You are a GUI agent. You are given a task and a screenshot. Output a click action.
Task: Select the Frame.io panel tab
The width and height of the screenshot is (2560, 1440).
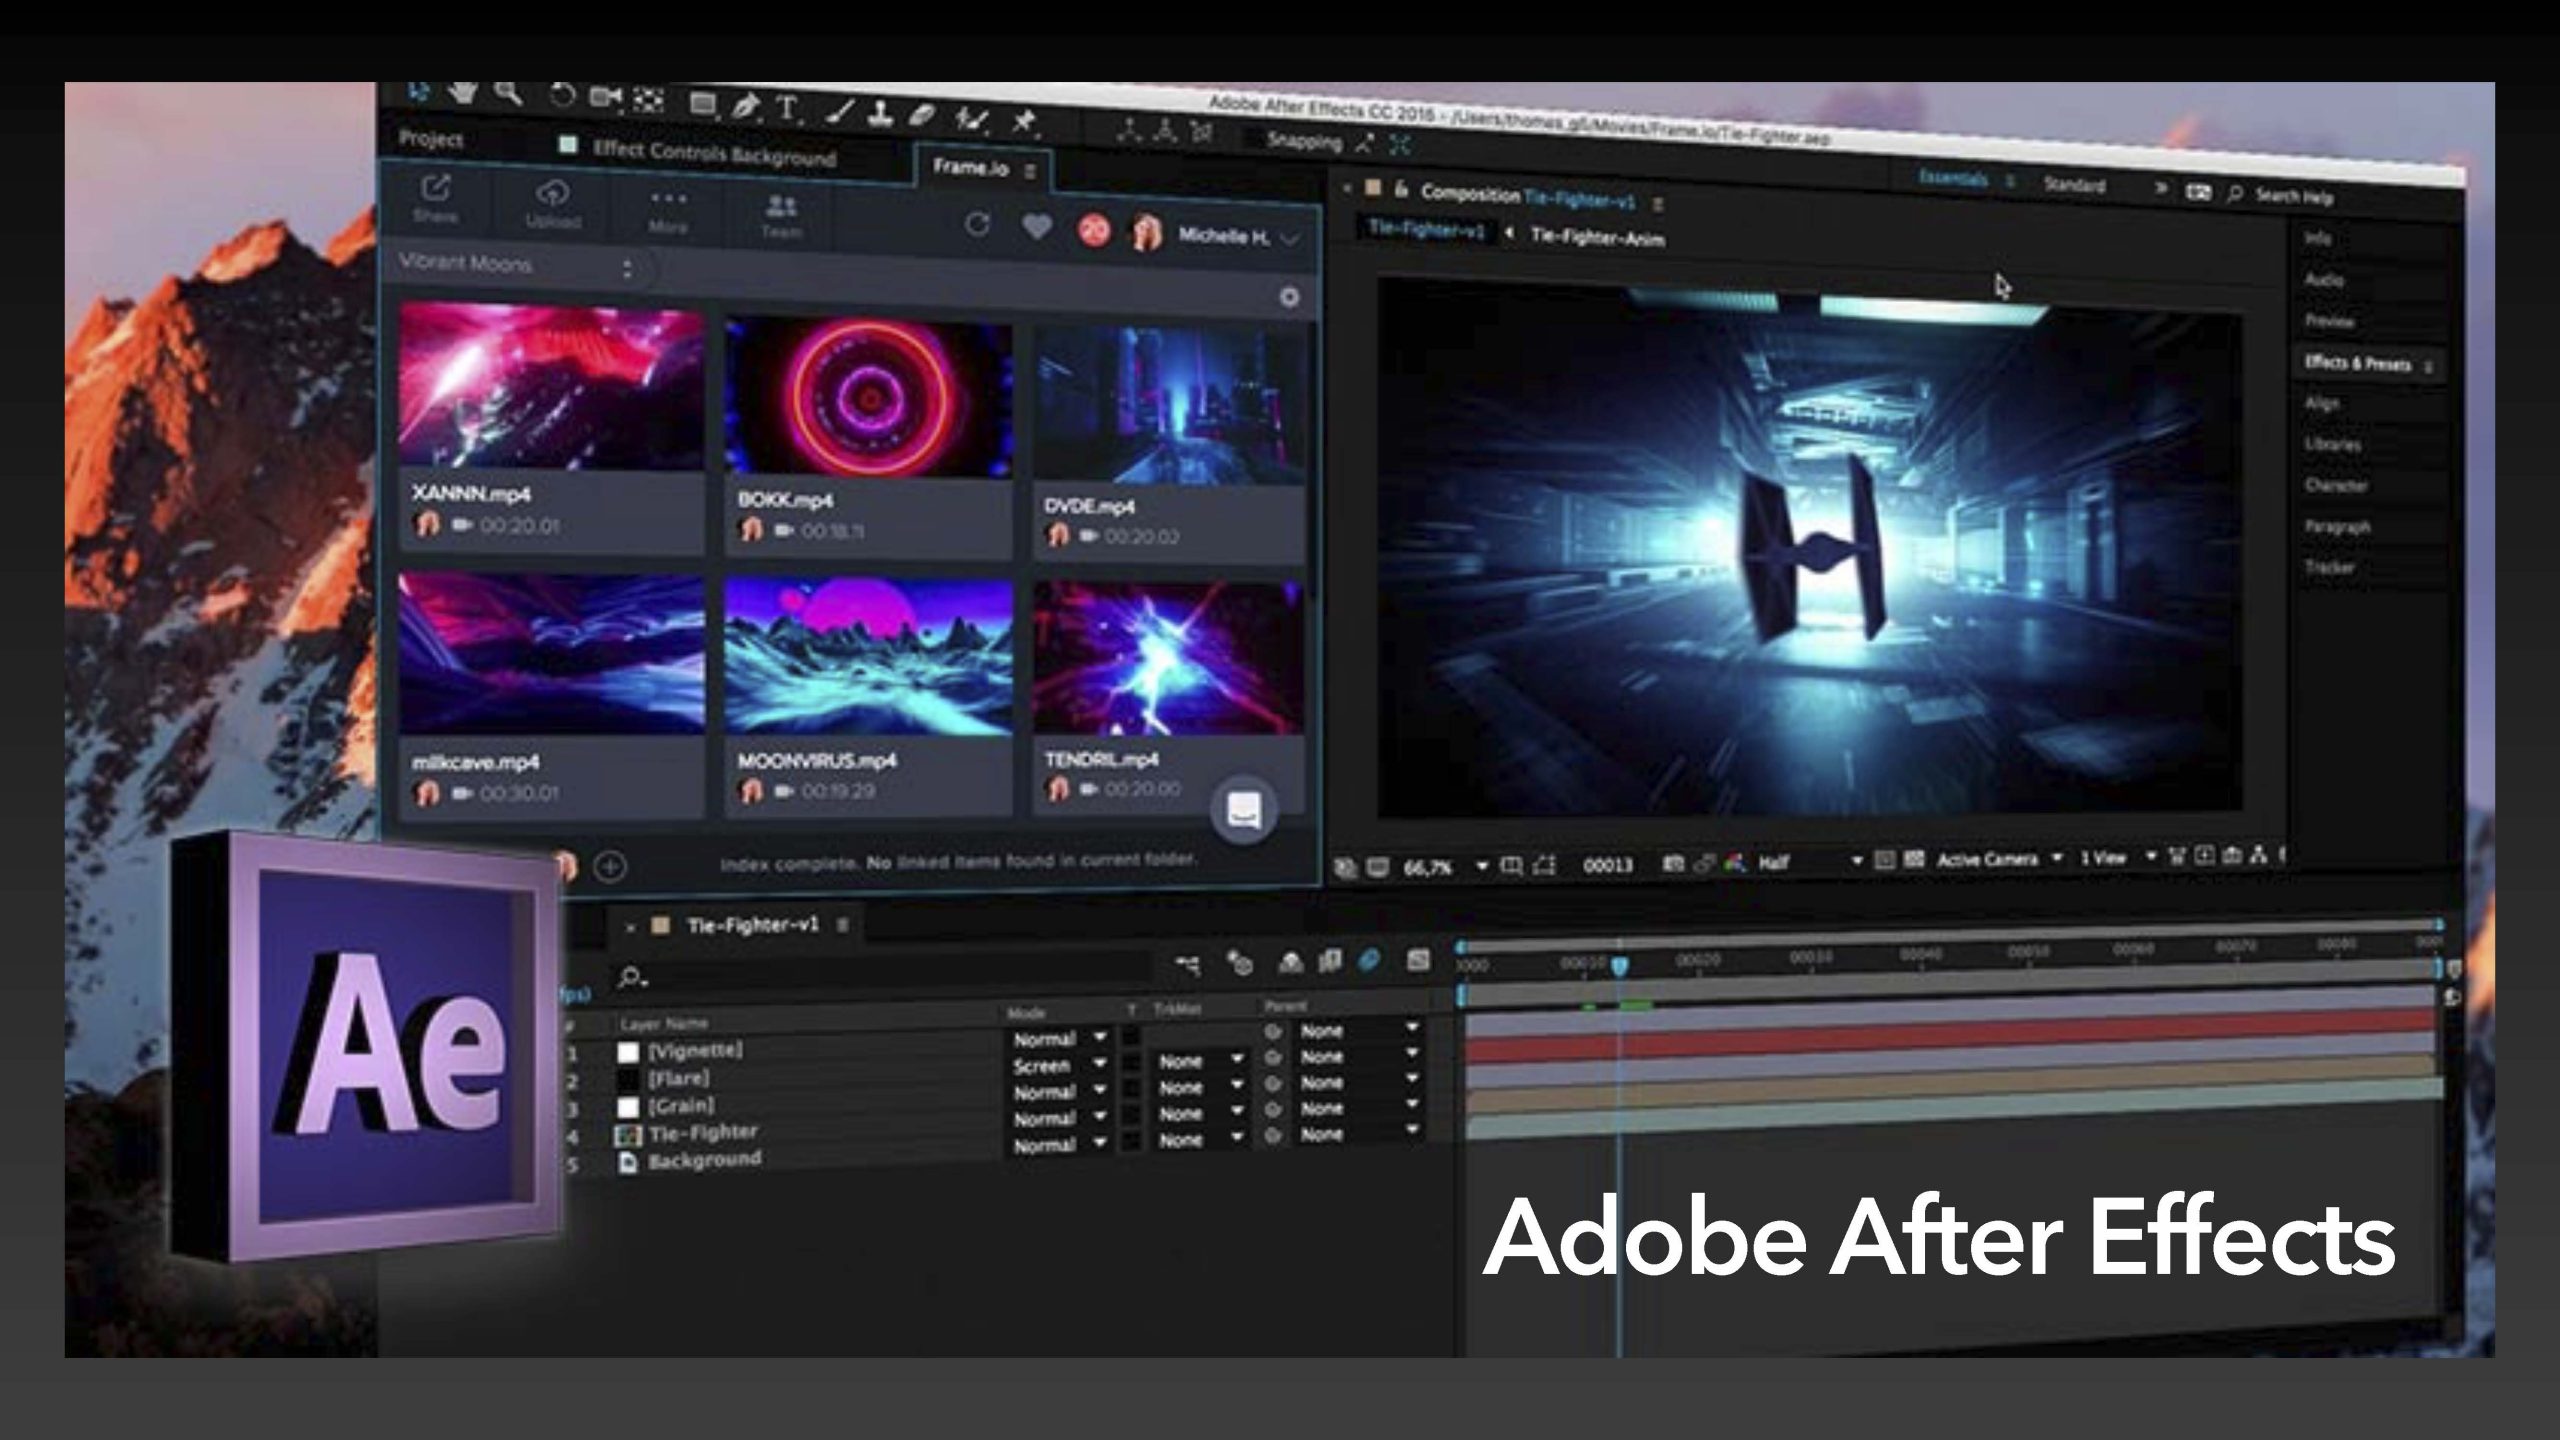971,167
